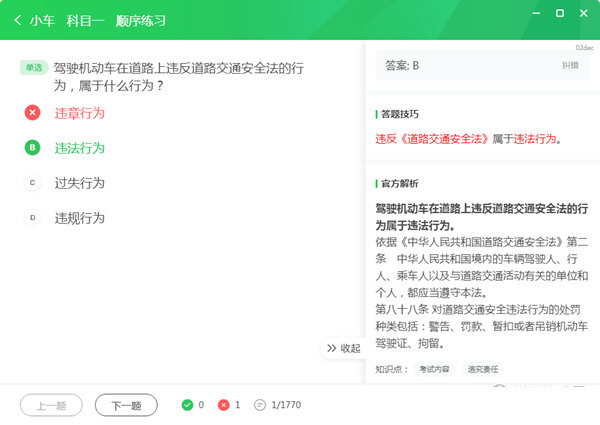Go to previous question 上一题
This screenshot has height=425, width=600.
tap(51, 405)
